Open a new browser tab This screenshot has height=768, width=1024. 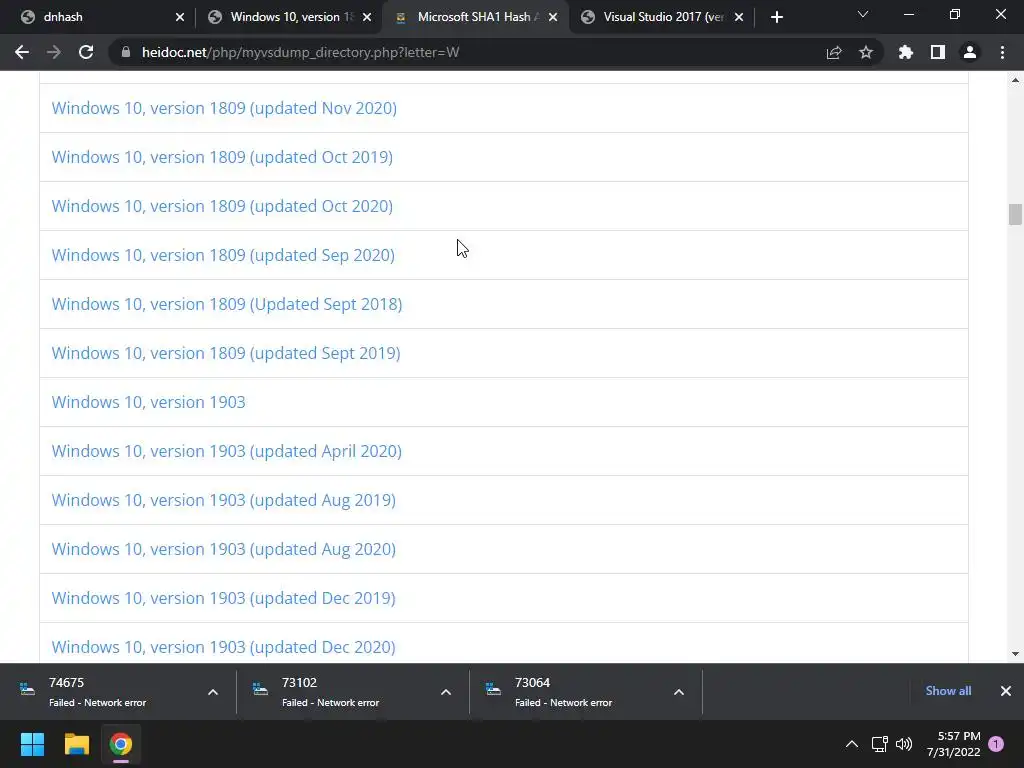pyautogui.click(x=776, y=17)
